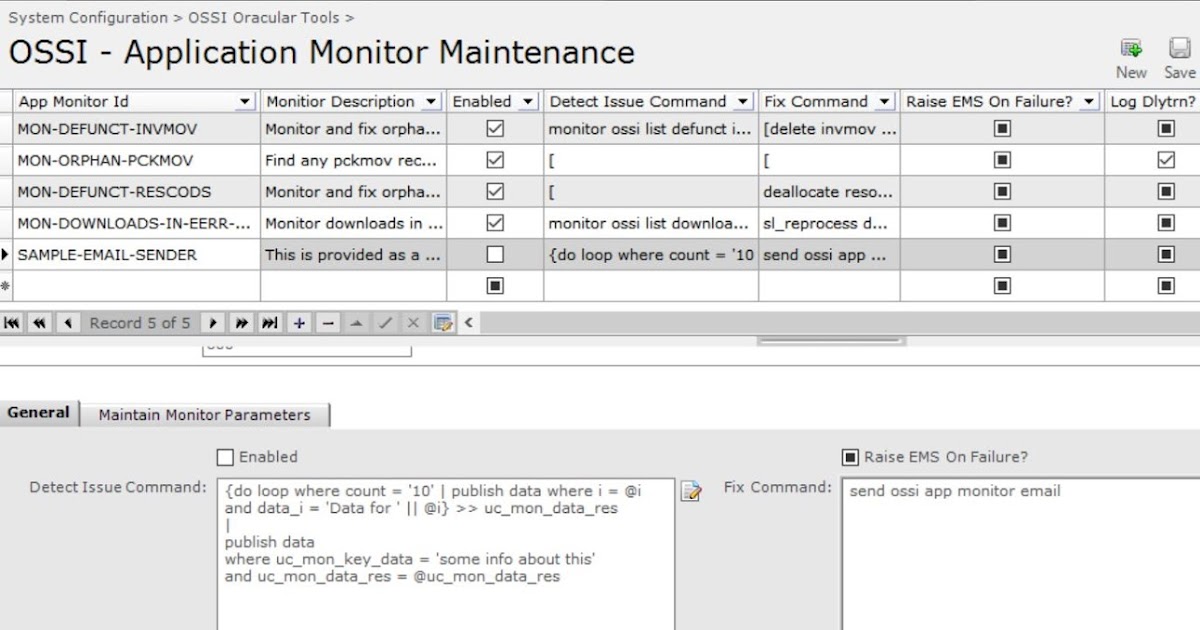Screen dimensions: 1200x630
Task: Select the MON-DOWNLOADS-IN-EERR row
Action: [130, 223]
